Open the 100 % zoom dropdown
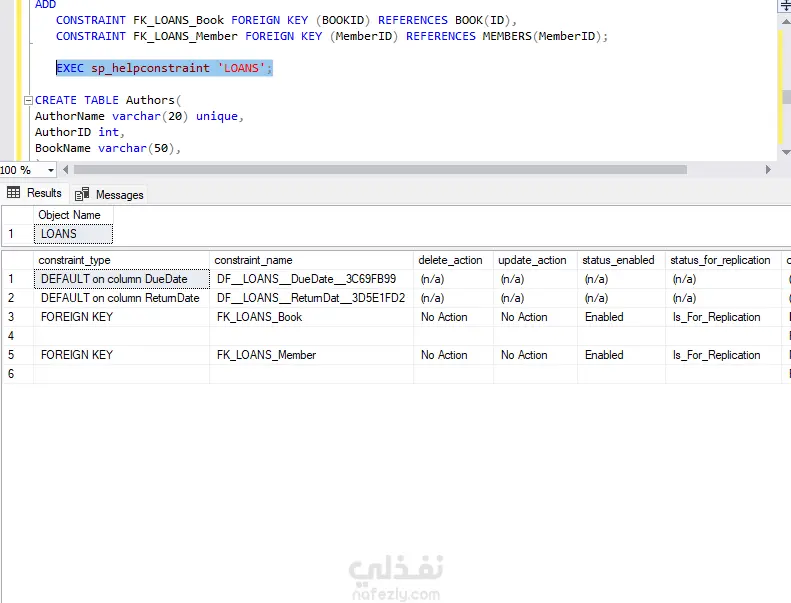This screenshot has height=603, width=791. pyautogui.click(x=50, y=170)
